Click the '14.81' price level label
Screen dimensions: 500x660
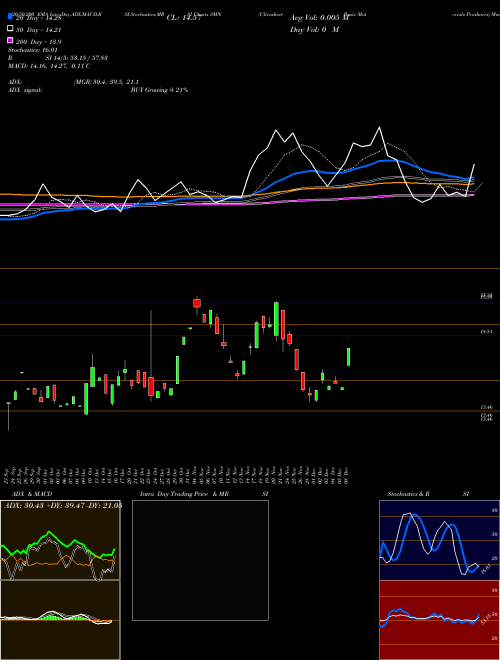coord(487,332)
